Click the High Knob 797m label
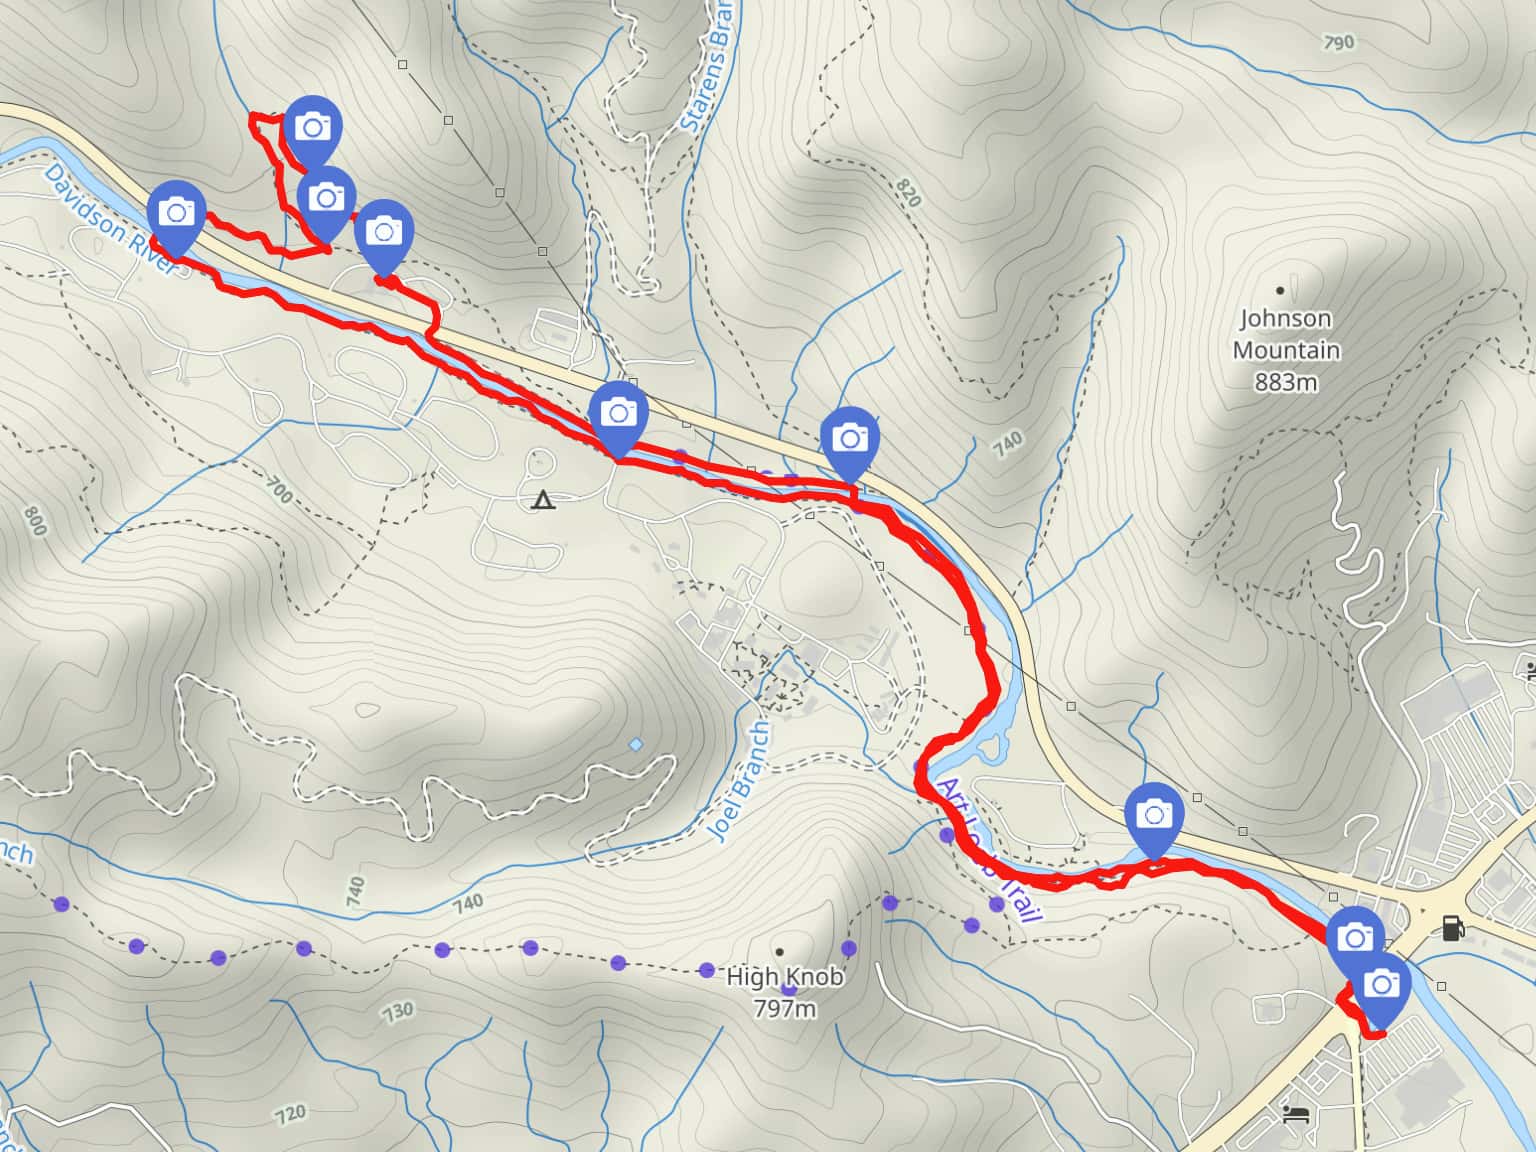The width and height of the screenshot is (1536, 1152). [x=785, y=992]
